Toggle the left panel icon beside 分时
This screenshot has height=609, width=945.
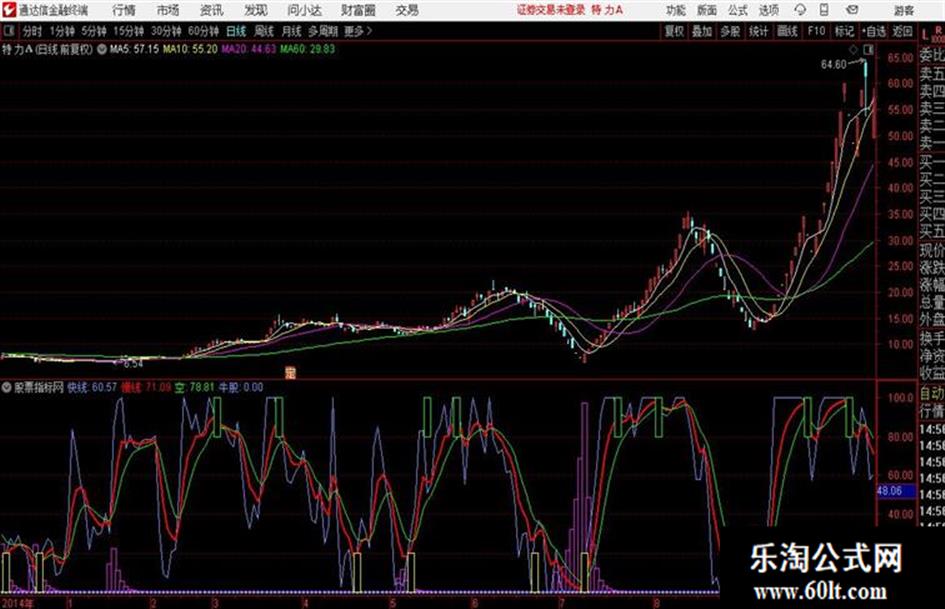(9, 31)
